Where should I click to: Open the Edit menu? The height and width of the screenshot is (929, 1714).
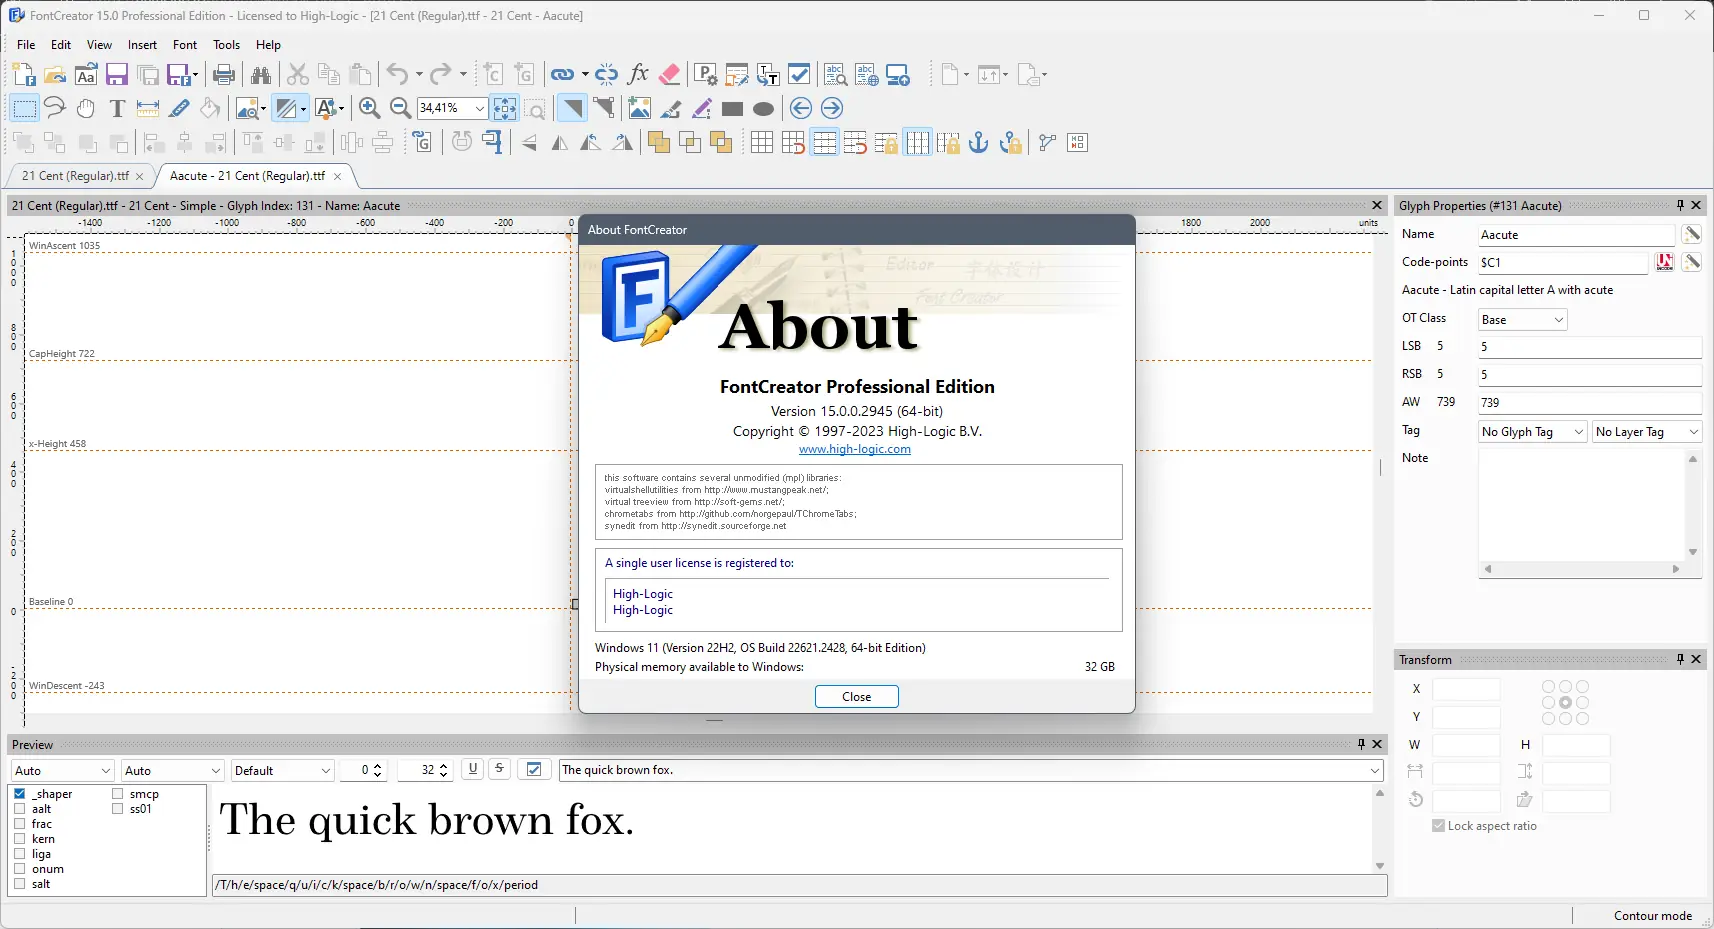[x=61, y=45]
